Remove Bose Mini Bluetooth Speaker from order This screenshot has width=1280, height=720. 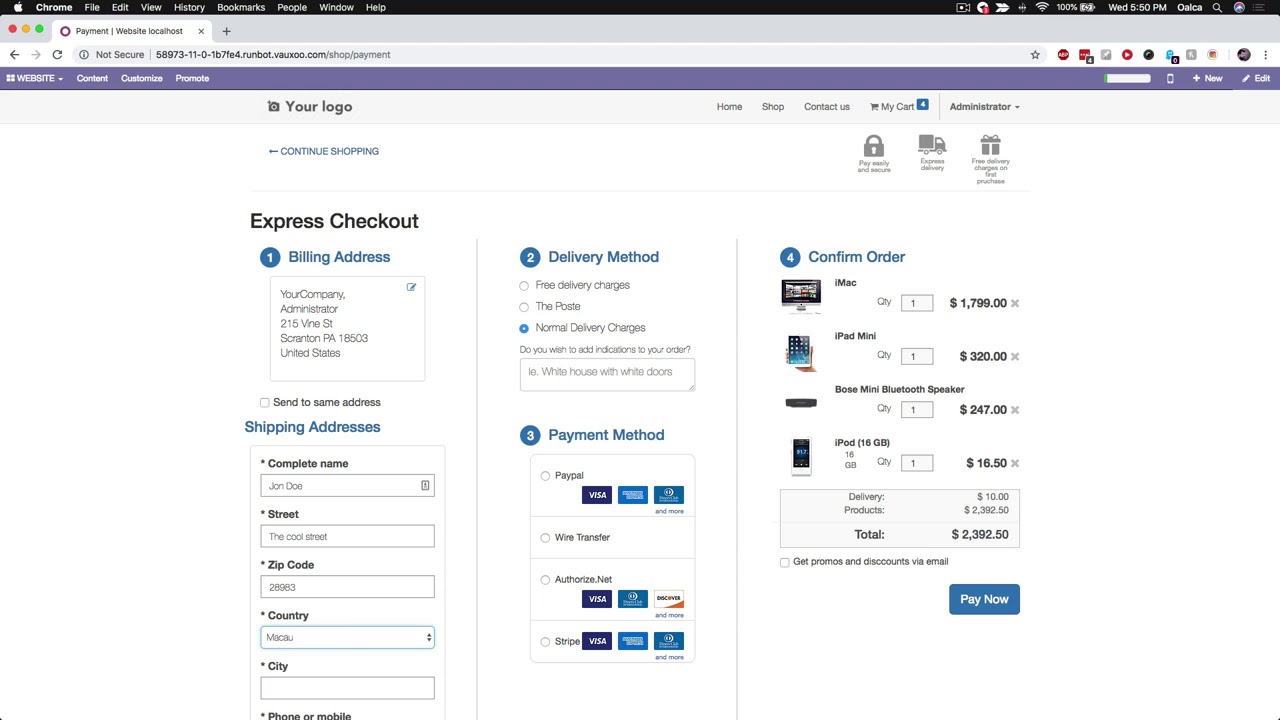point(1015,410)
